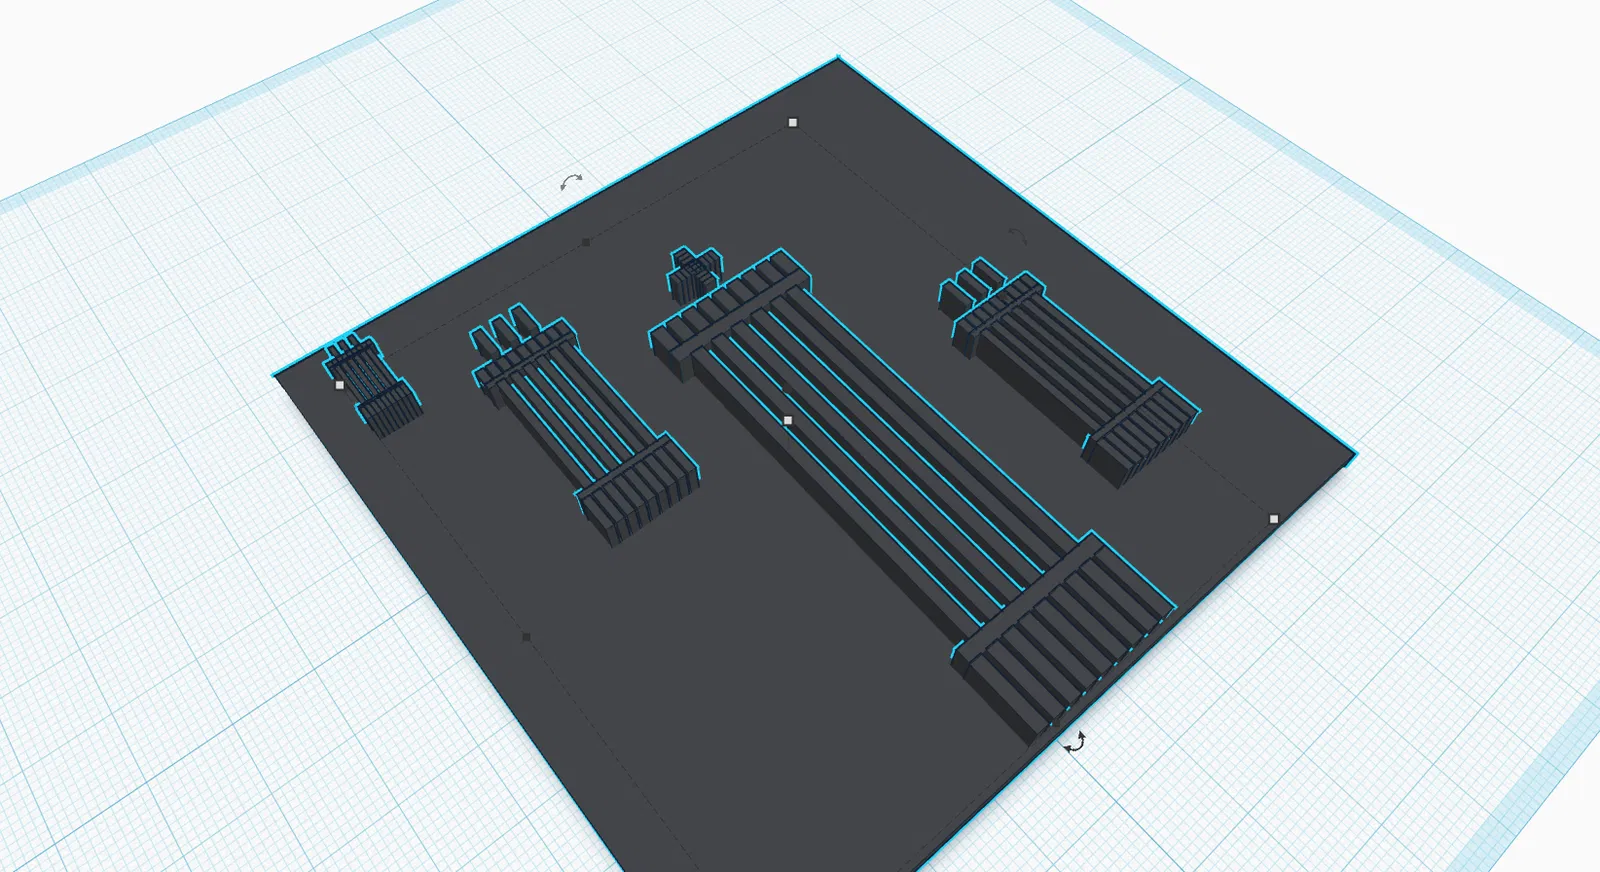
Task: Click the white square handle at the plate's topmost corner
Action: [x=793, y=123]
